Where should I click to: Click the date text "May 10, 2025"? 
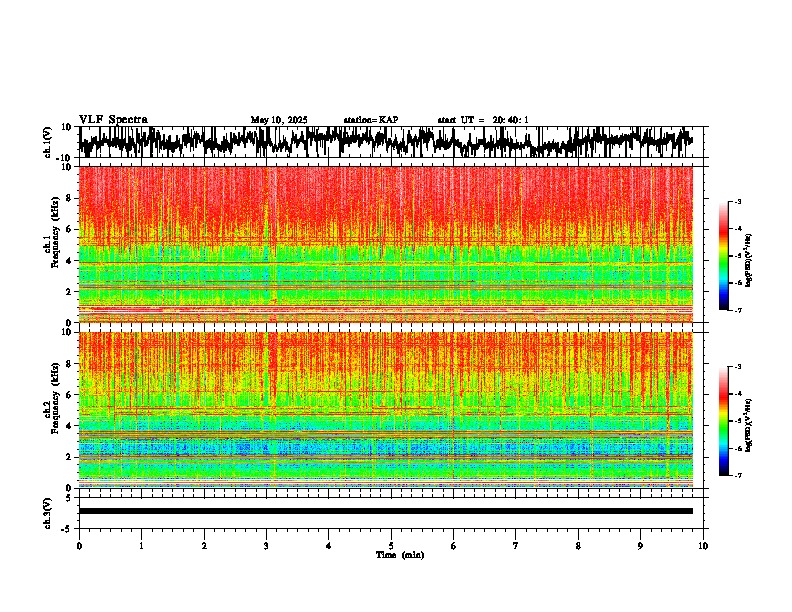point(279,120)
